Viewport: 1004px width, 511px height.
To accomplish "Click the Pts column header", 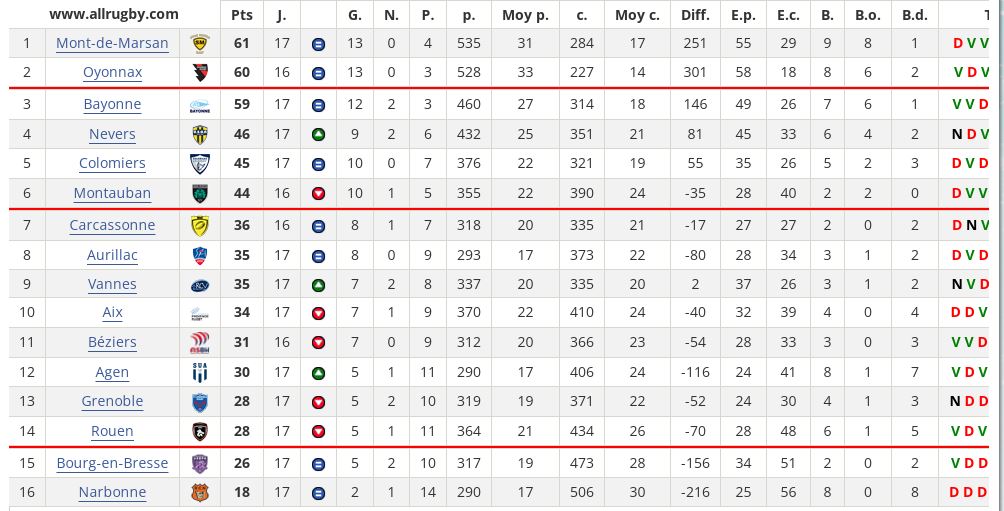I will (242, 15).
